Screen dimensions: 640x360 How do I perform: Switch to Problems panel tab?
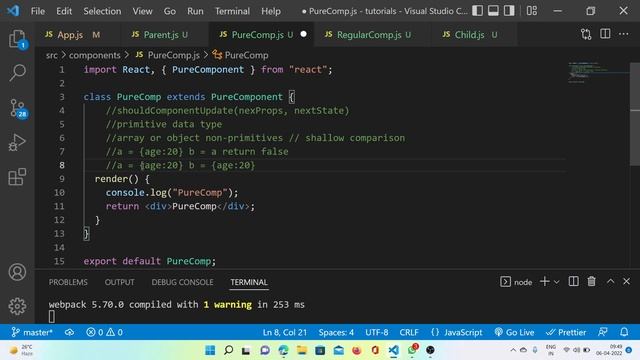click(68, 282)
